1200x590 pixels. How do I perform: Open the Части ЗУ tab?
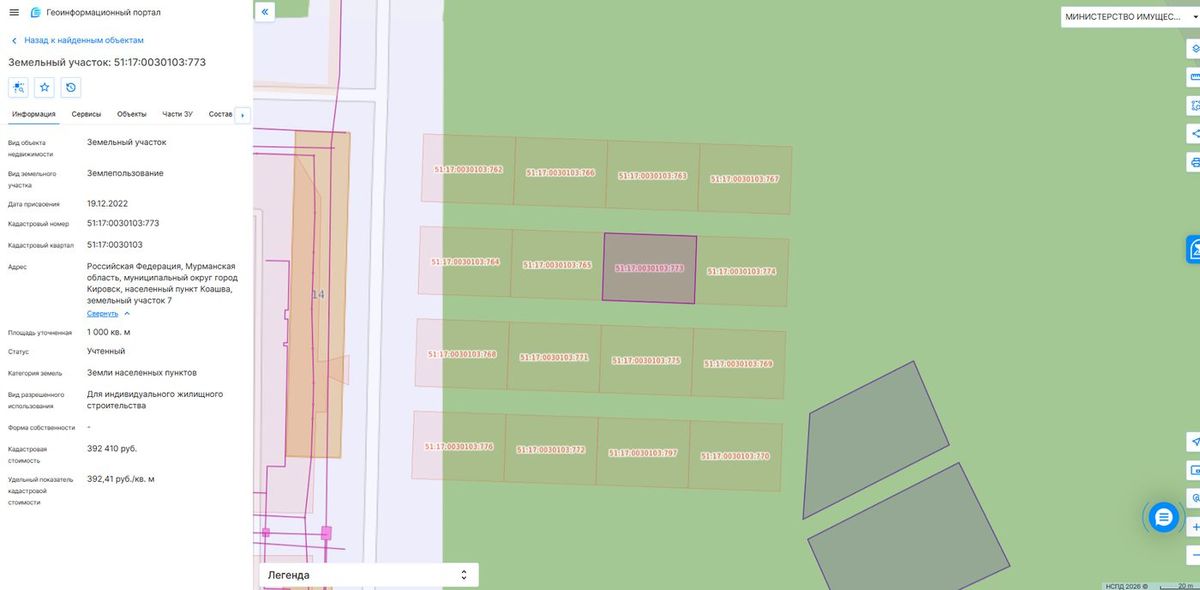coord(178,114)
